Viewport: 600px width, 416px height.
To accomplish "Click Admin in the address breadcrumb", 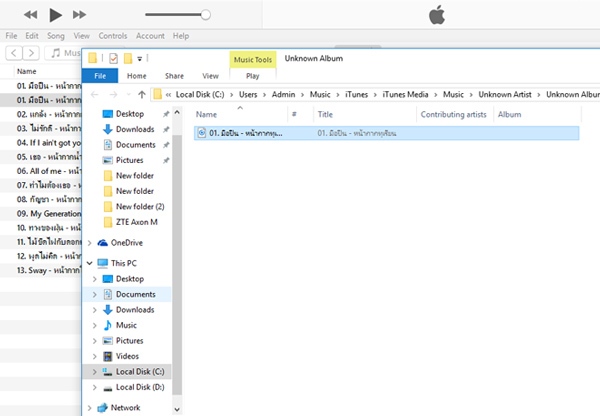I will pos(283,95).
